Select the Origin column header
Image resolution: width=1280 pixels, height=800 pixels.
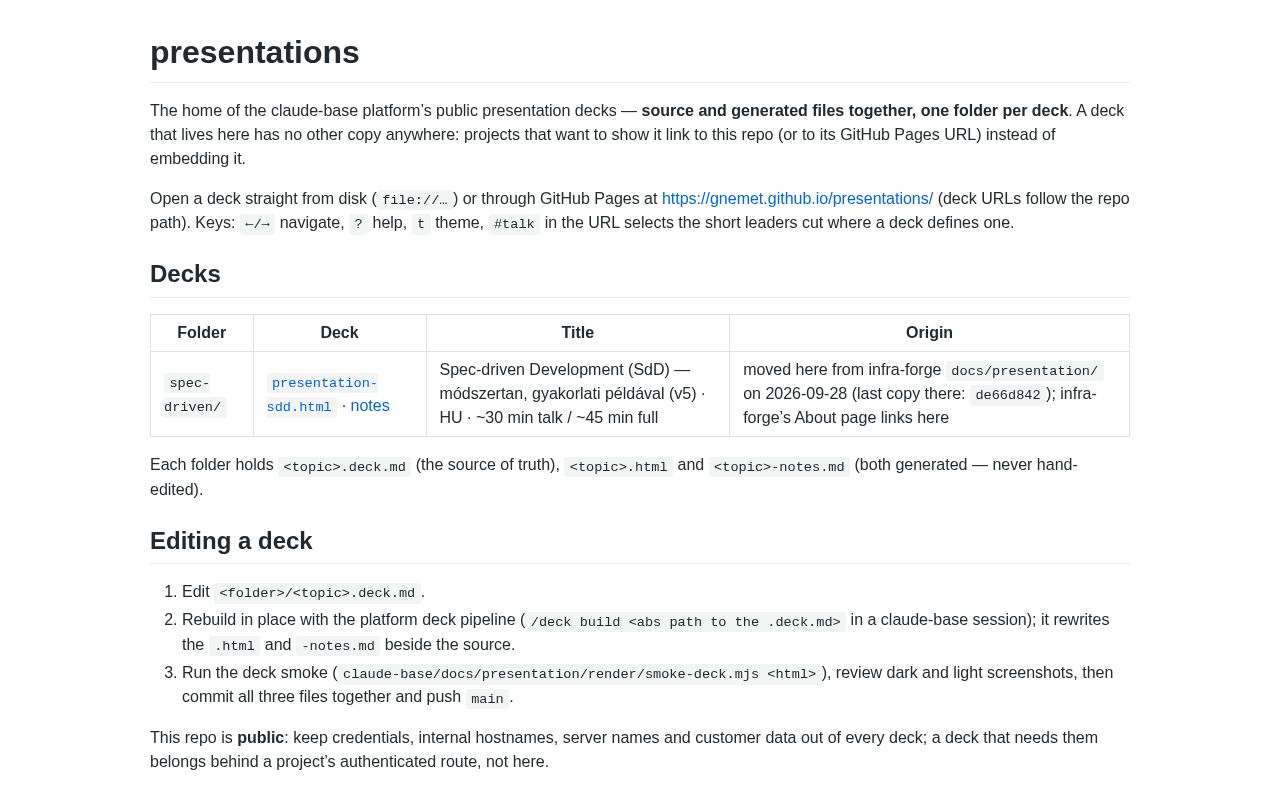(x=929, y=333)
